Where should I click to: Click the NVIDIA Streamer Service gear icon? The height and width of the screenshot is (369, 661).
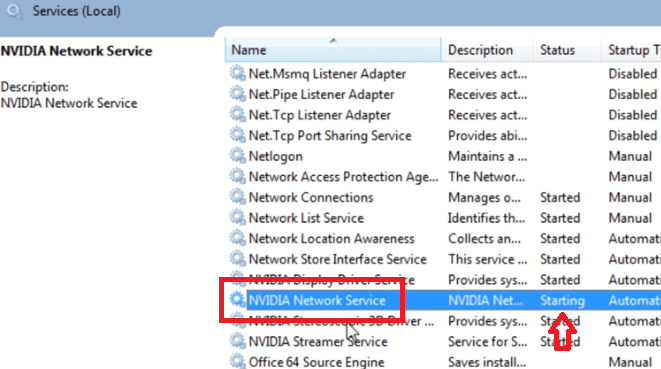[x=237, y=342]
